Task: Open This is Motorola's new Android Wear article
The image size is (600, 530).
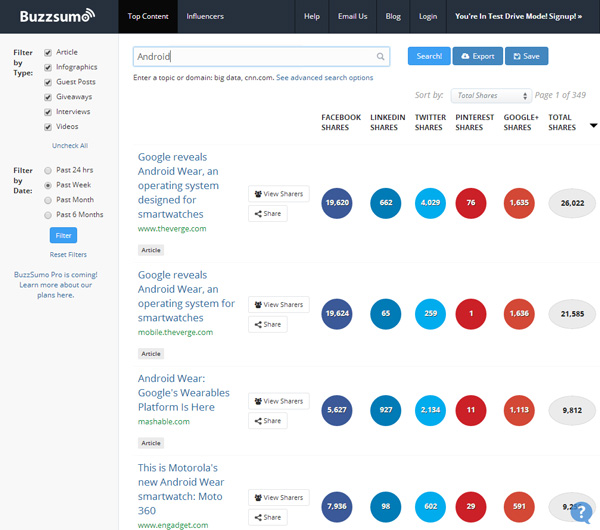Action: (x=181, y=489)
